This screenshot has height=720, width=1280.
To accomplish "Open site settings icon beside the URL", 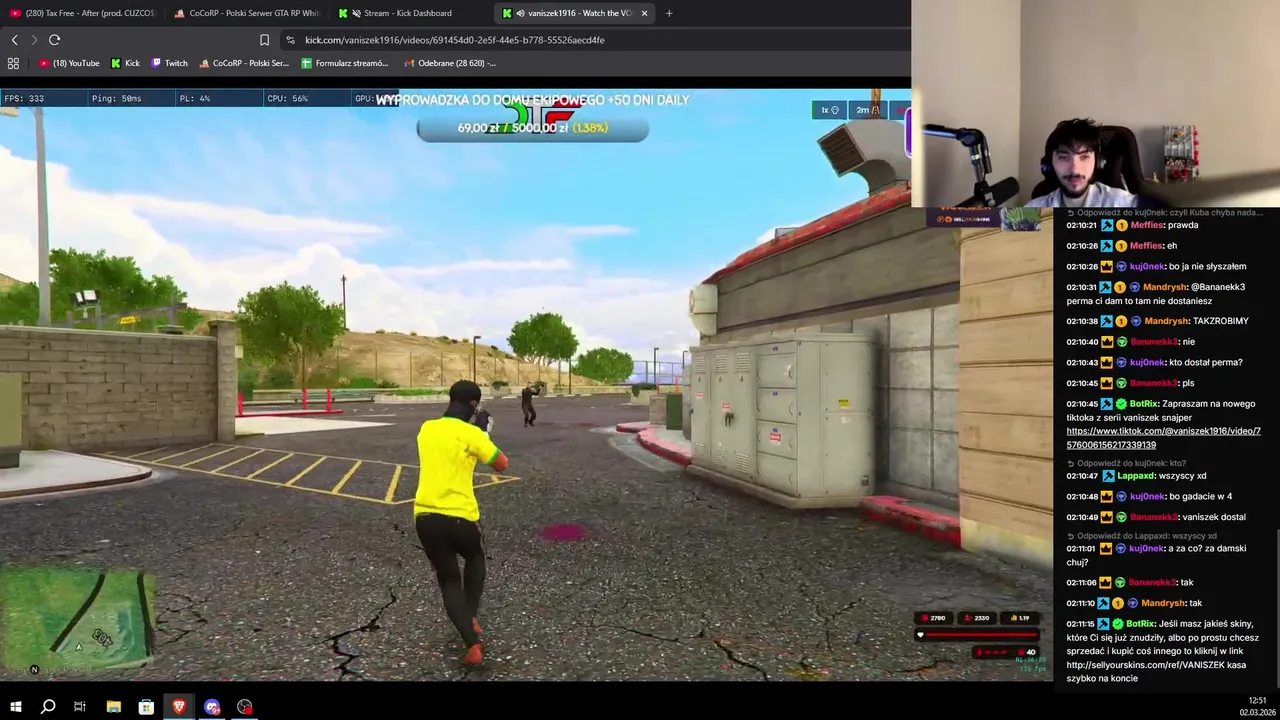I will 290,40.
